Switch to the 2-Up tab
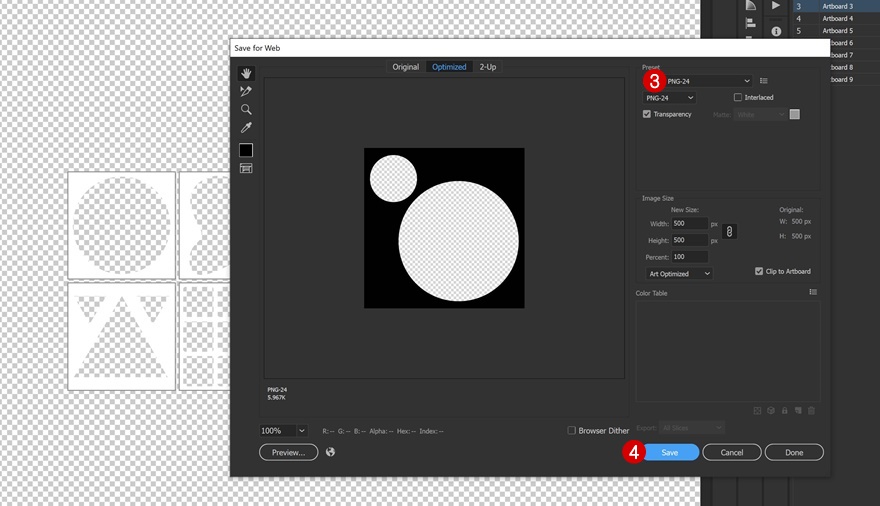The width and height of the screenshot is (880, 506). point(487,67)
